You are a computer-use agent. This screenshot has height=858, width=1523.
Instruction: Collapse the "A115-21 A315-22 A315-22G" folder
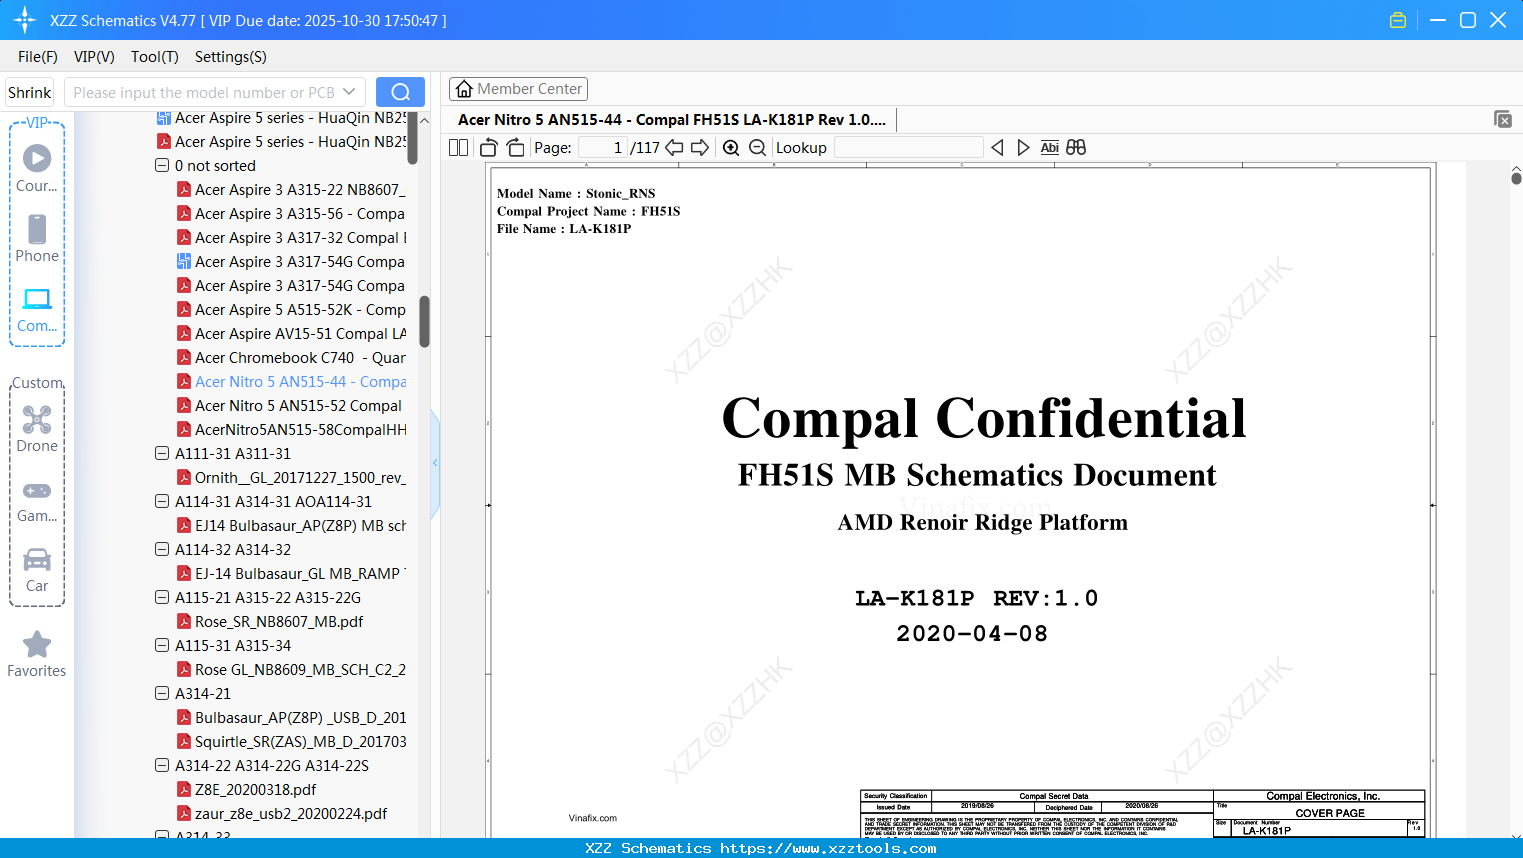[x=162, y=598]
